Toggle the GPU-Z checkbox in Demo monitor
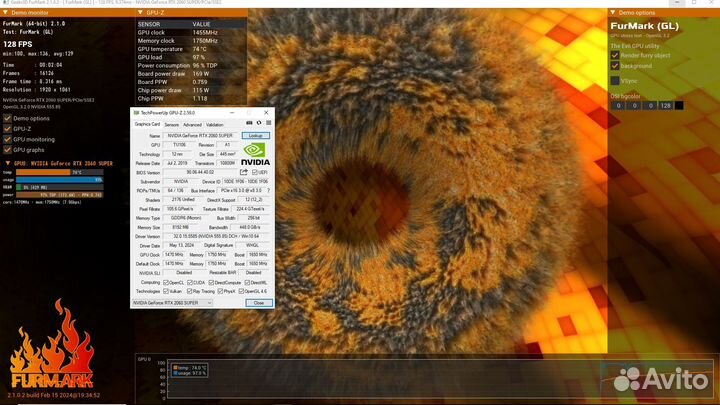 point(7,129)
